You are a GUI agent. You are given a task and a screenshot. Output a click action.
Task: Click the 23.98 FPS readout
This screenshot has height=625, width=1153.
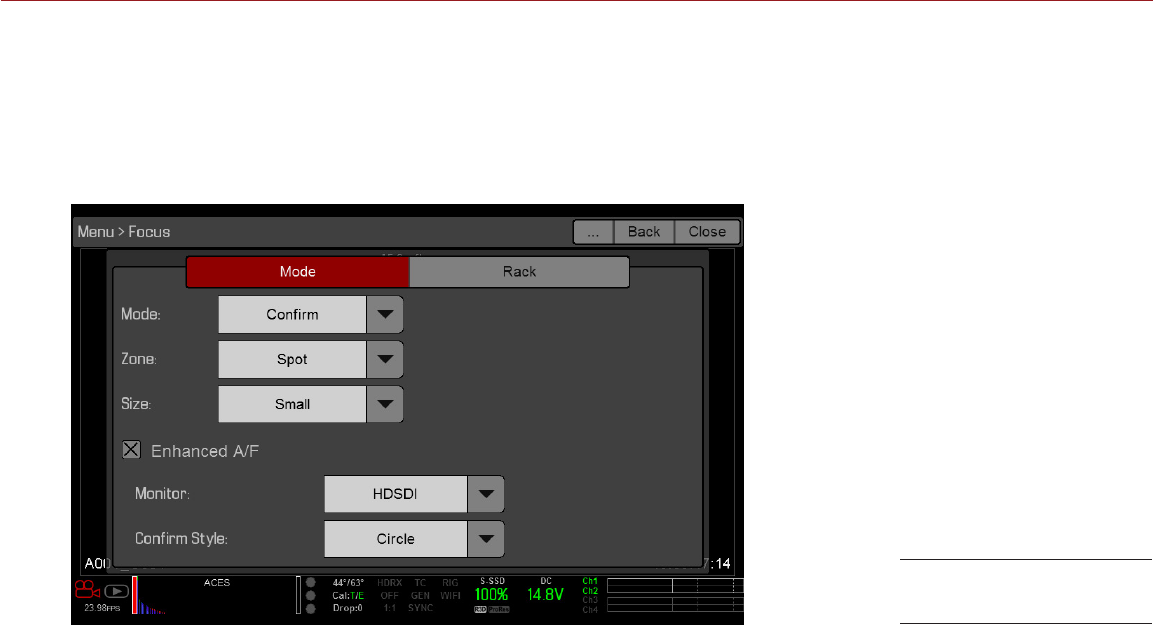(101, 608)
